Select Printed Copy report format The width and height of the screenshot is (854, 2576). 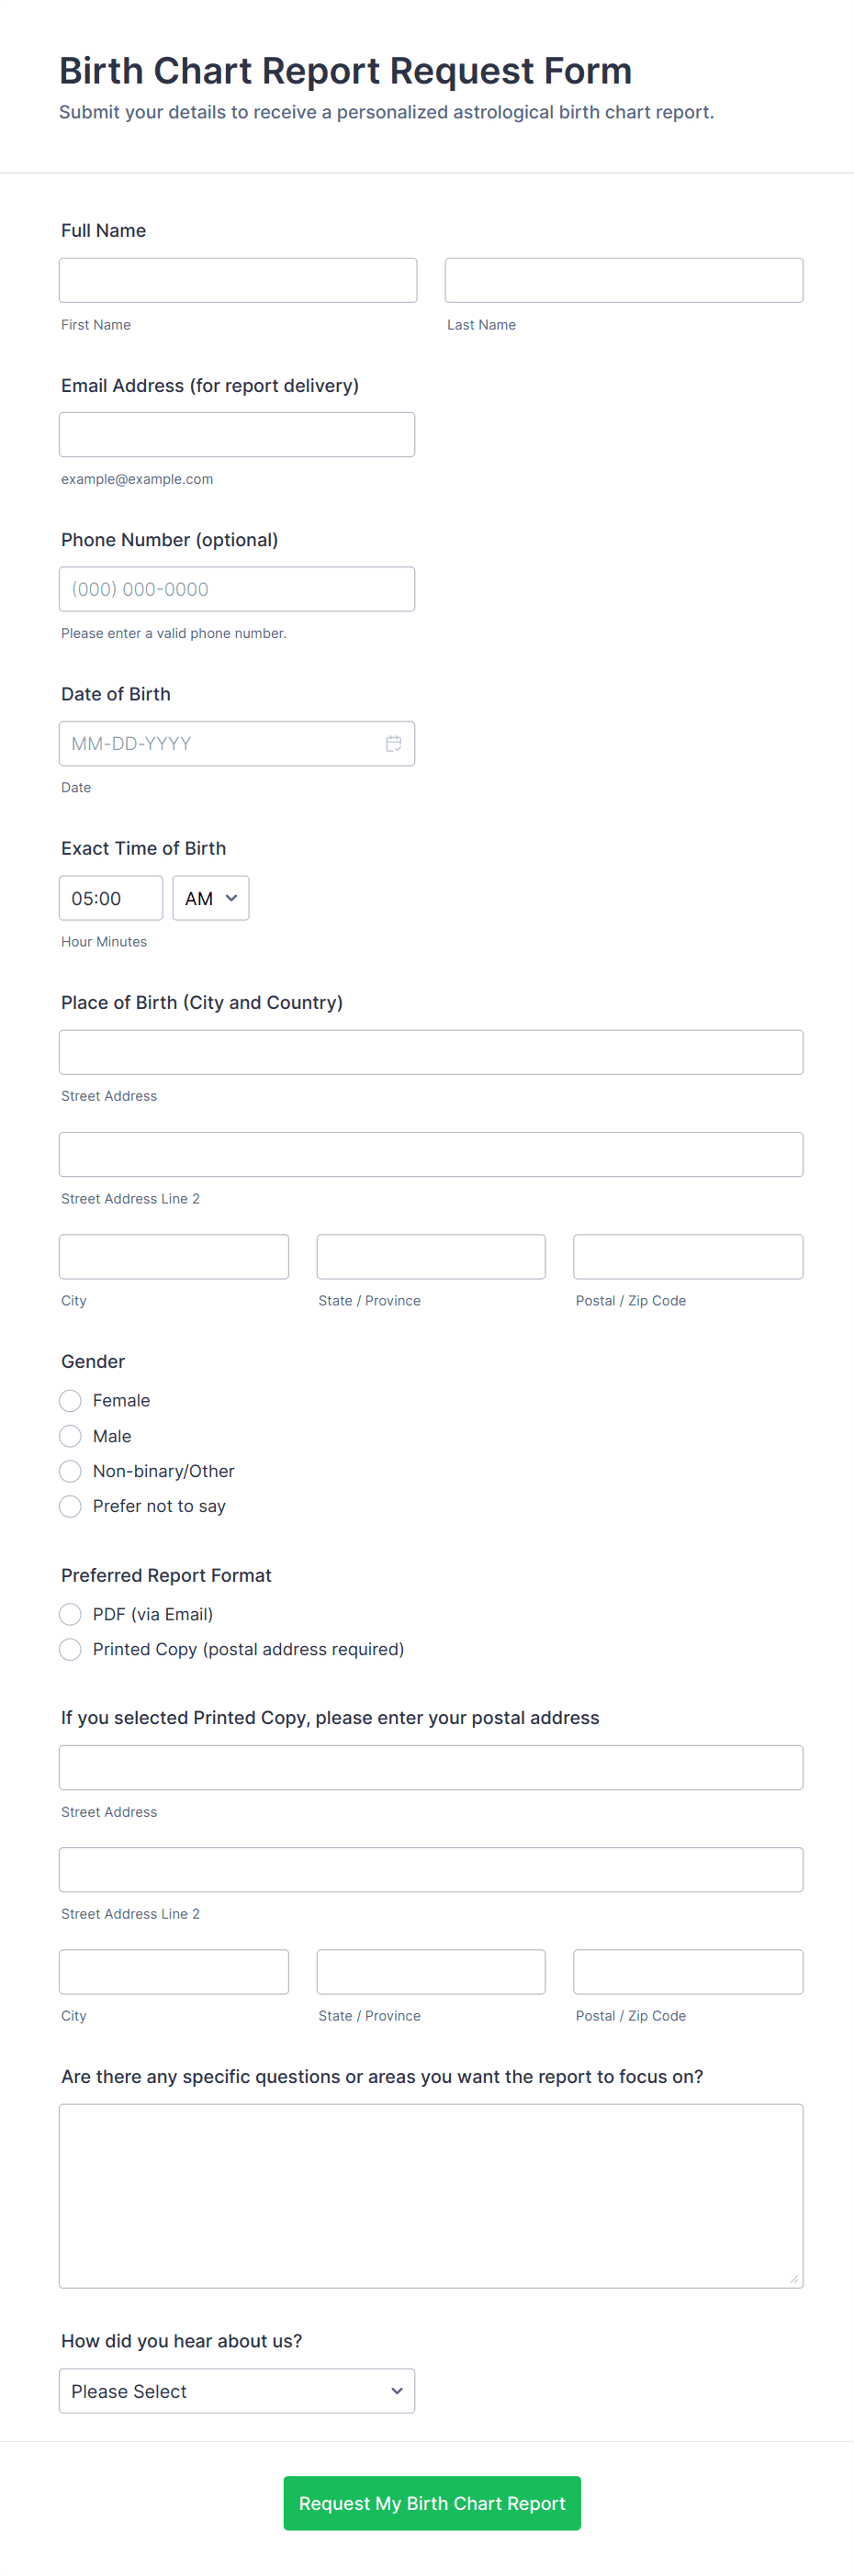[70, 1649]
